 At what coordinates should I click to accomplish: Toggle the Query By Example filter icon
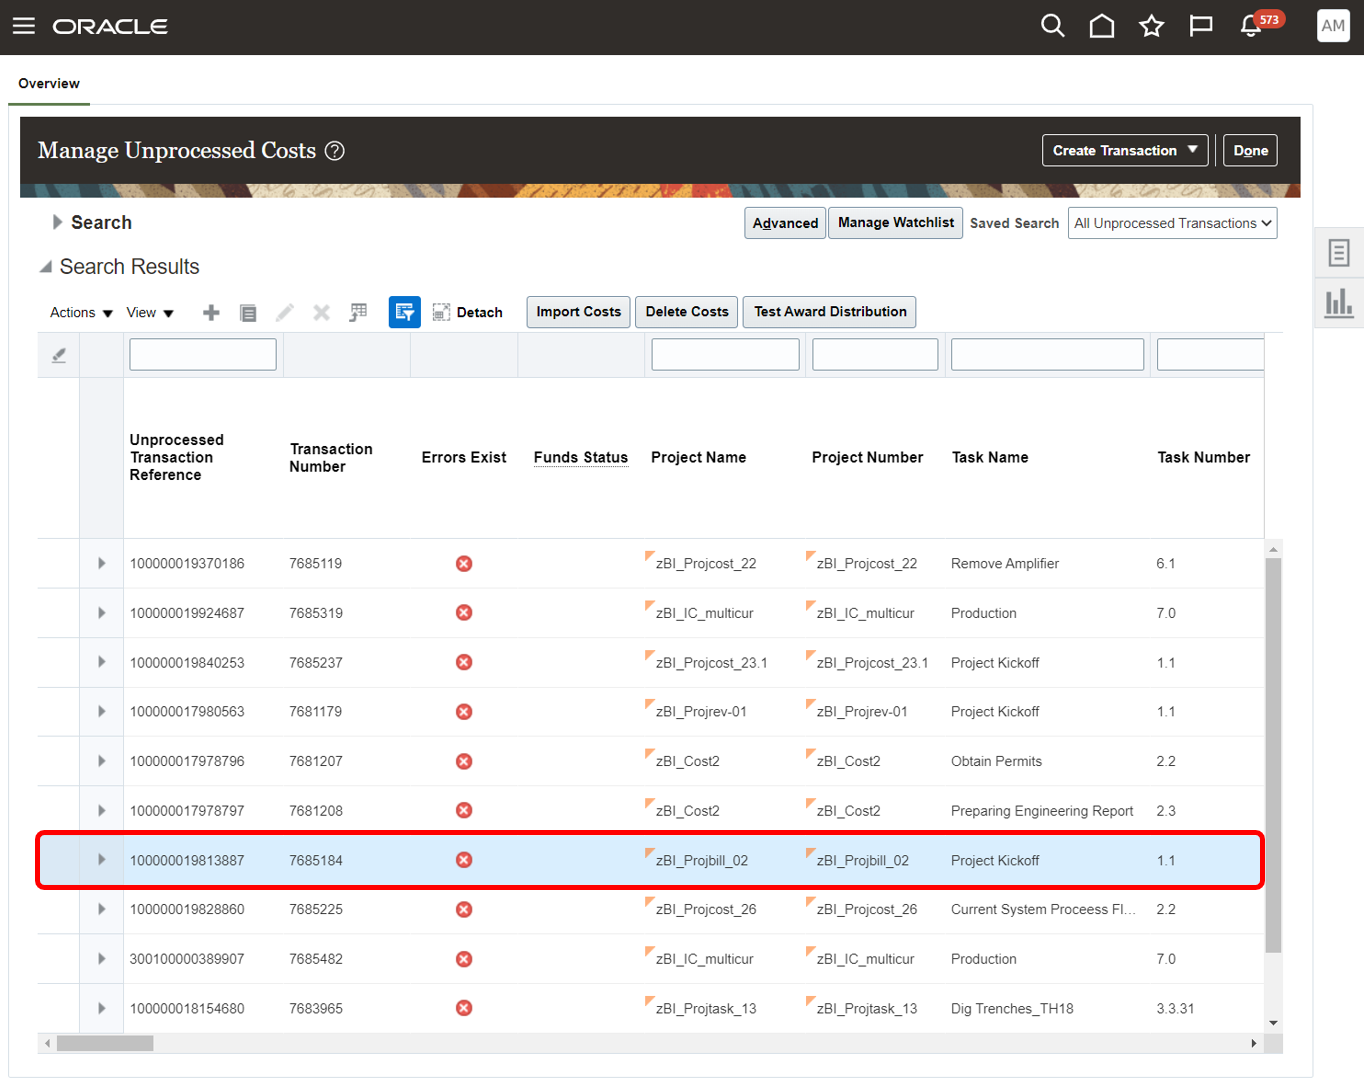(x=404, y=312)
